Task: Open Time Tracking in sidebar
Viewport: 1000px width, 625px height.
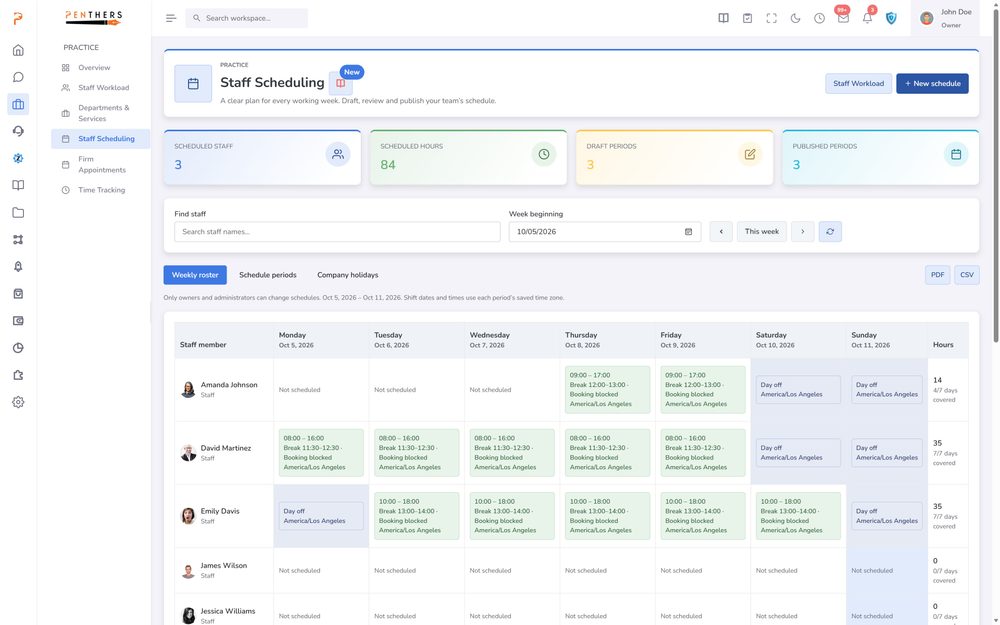Action: pos(100,190)
